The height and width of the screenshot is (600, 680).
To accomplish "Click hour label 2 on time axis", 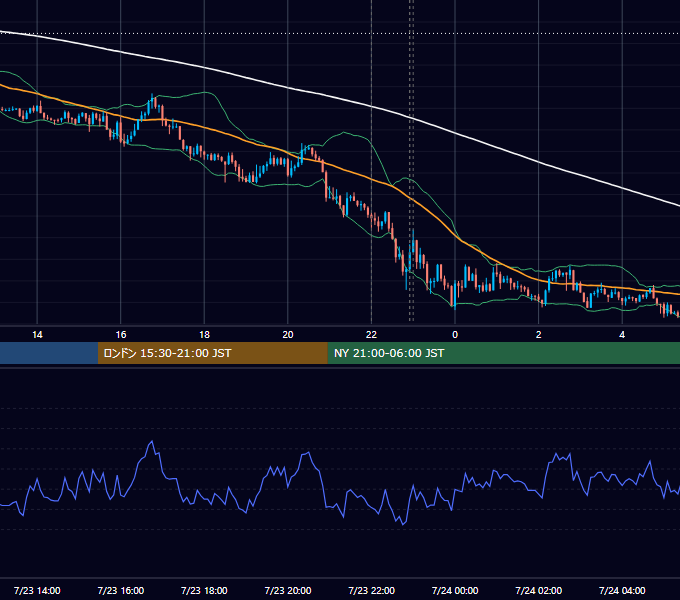I will pyautogui.click(x=539, y=335).
